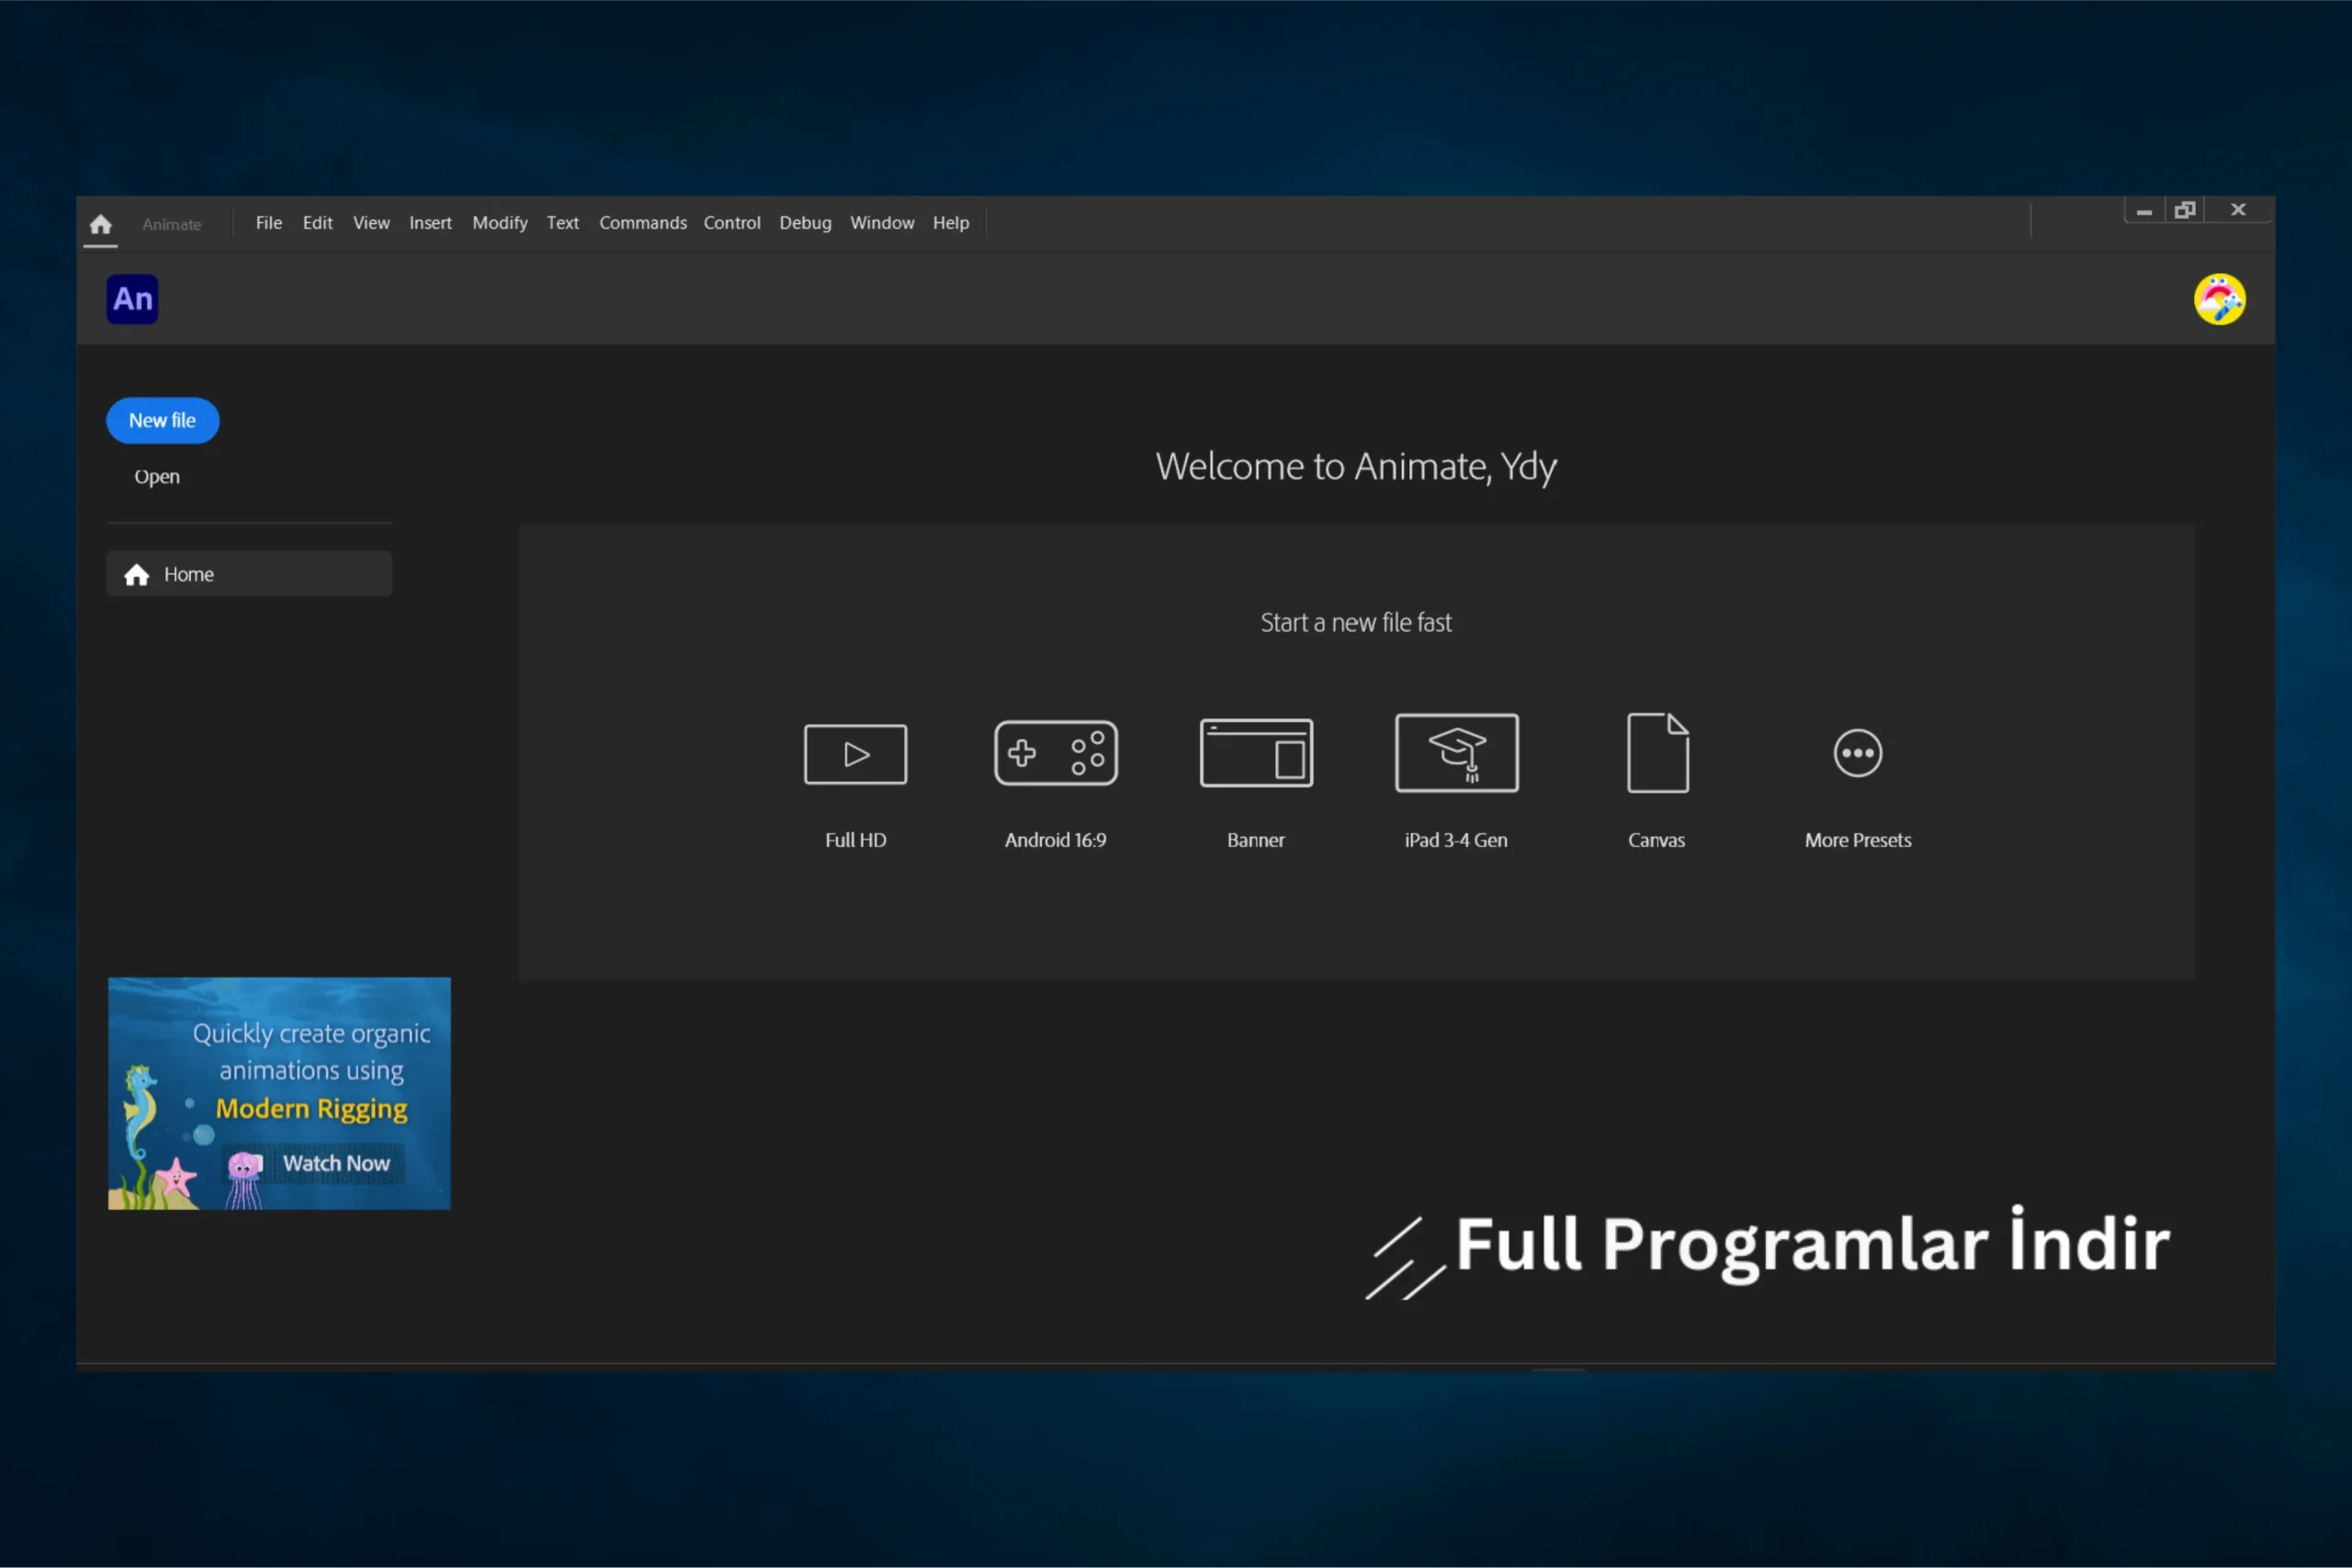Select the Full HD preset icon
The height and width of the screenshot is (1568, 2352).
click(x=855, y=754)
